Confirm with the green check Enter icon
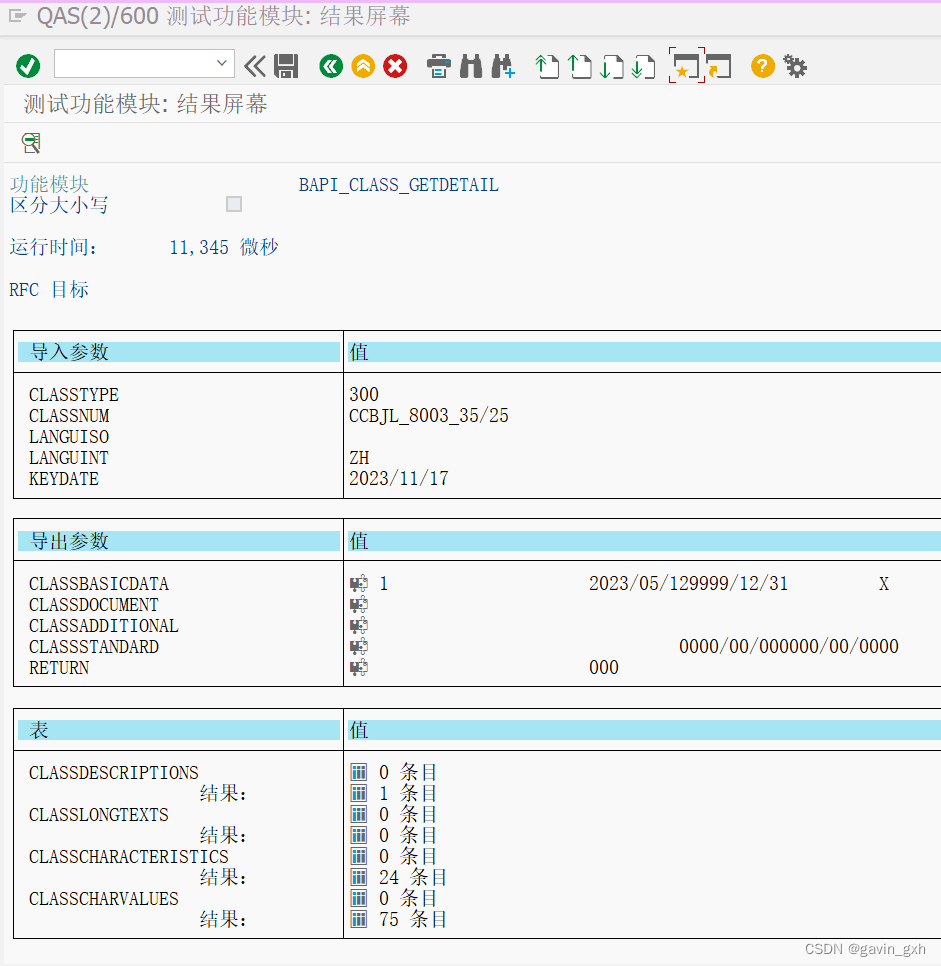941x966 pixels. pyautogui.click(x=27, y=65)
